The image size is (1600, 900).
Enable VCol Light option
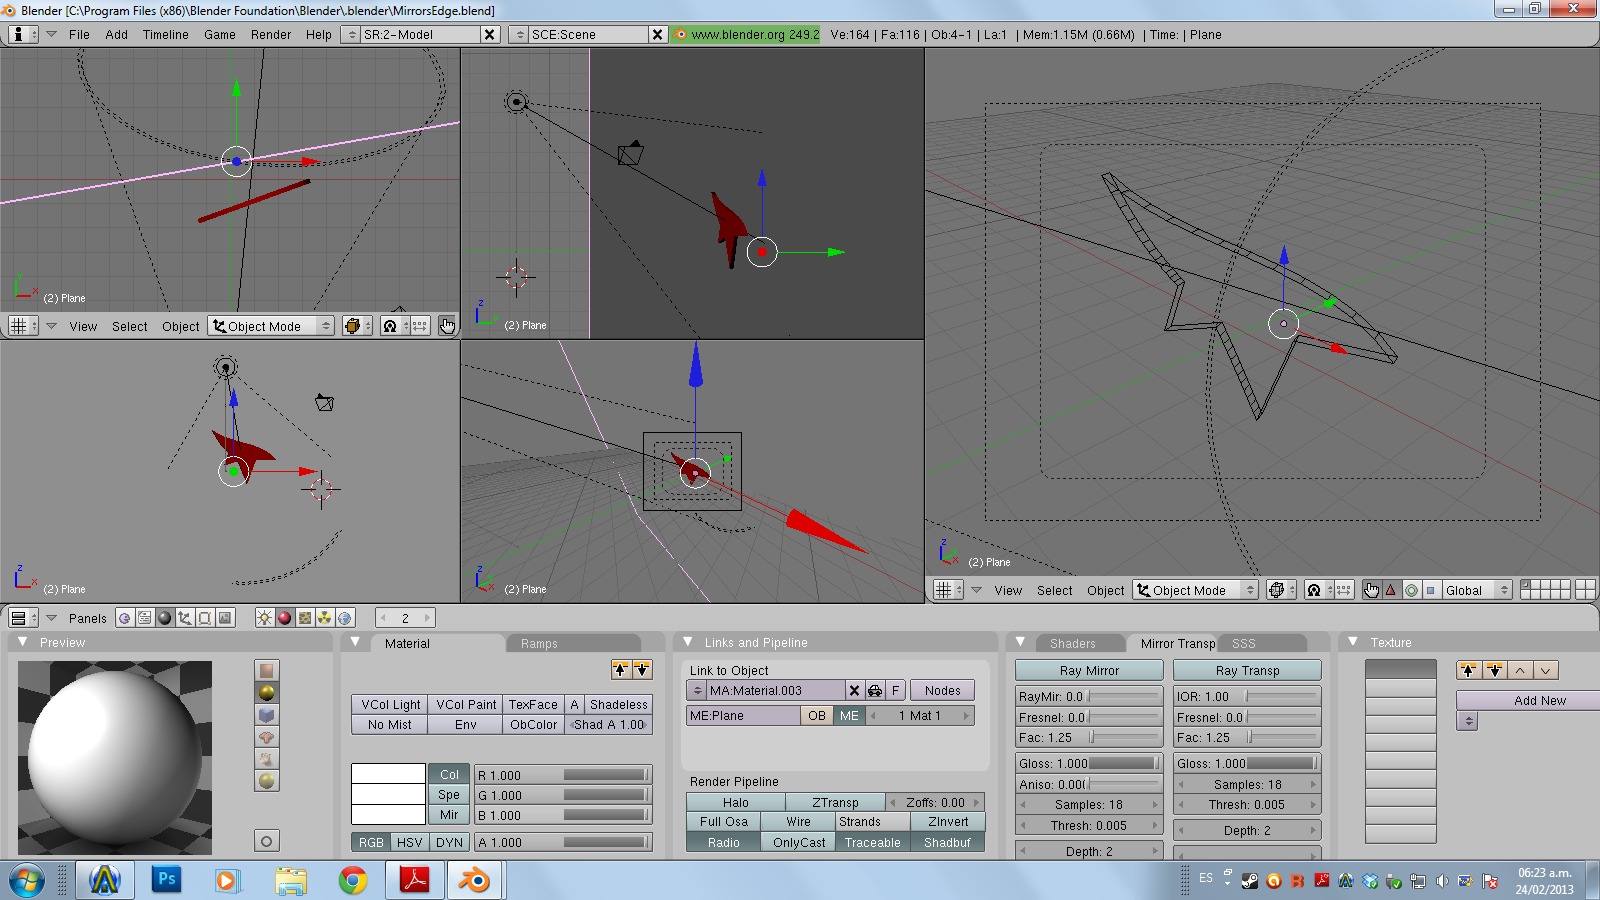tap(390, 704)
